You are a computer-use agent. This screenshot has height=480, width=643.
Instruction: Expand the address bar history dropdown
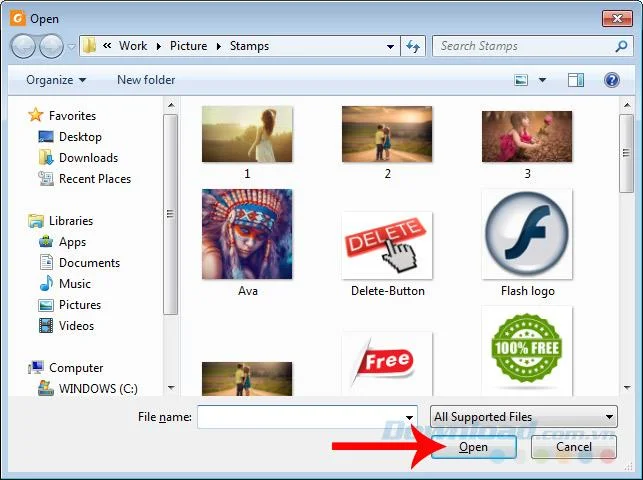coord(390,46)
